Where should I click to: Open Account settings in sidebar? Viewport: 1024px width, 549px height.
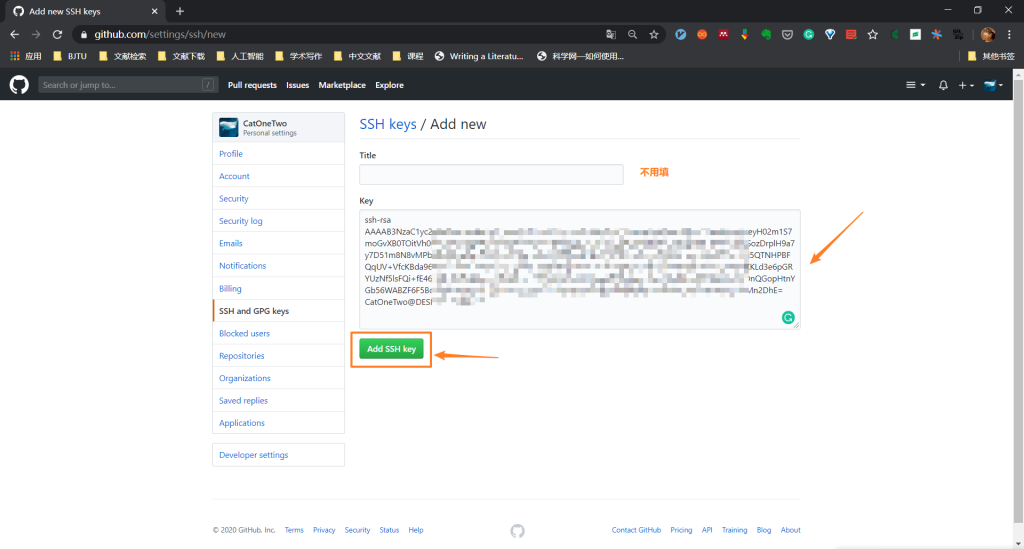(278, 176)
